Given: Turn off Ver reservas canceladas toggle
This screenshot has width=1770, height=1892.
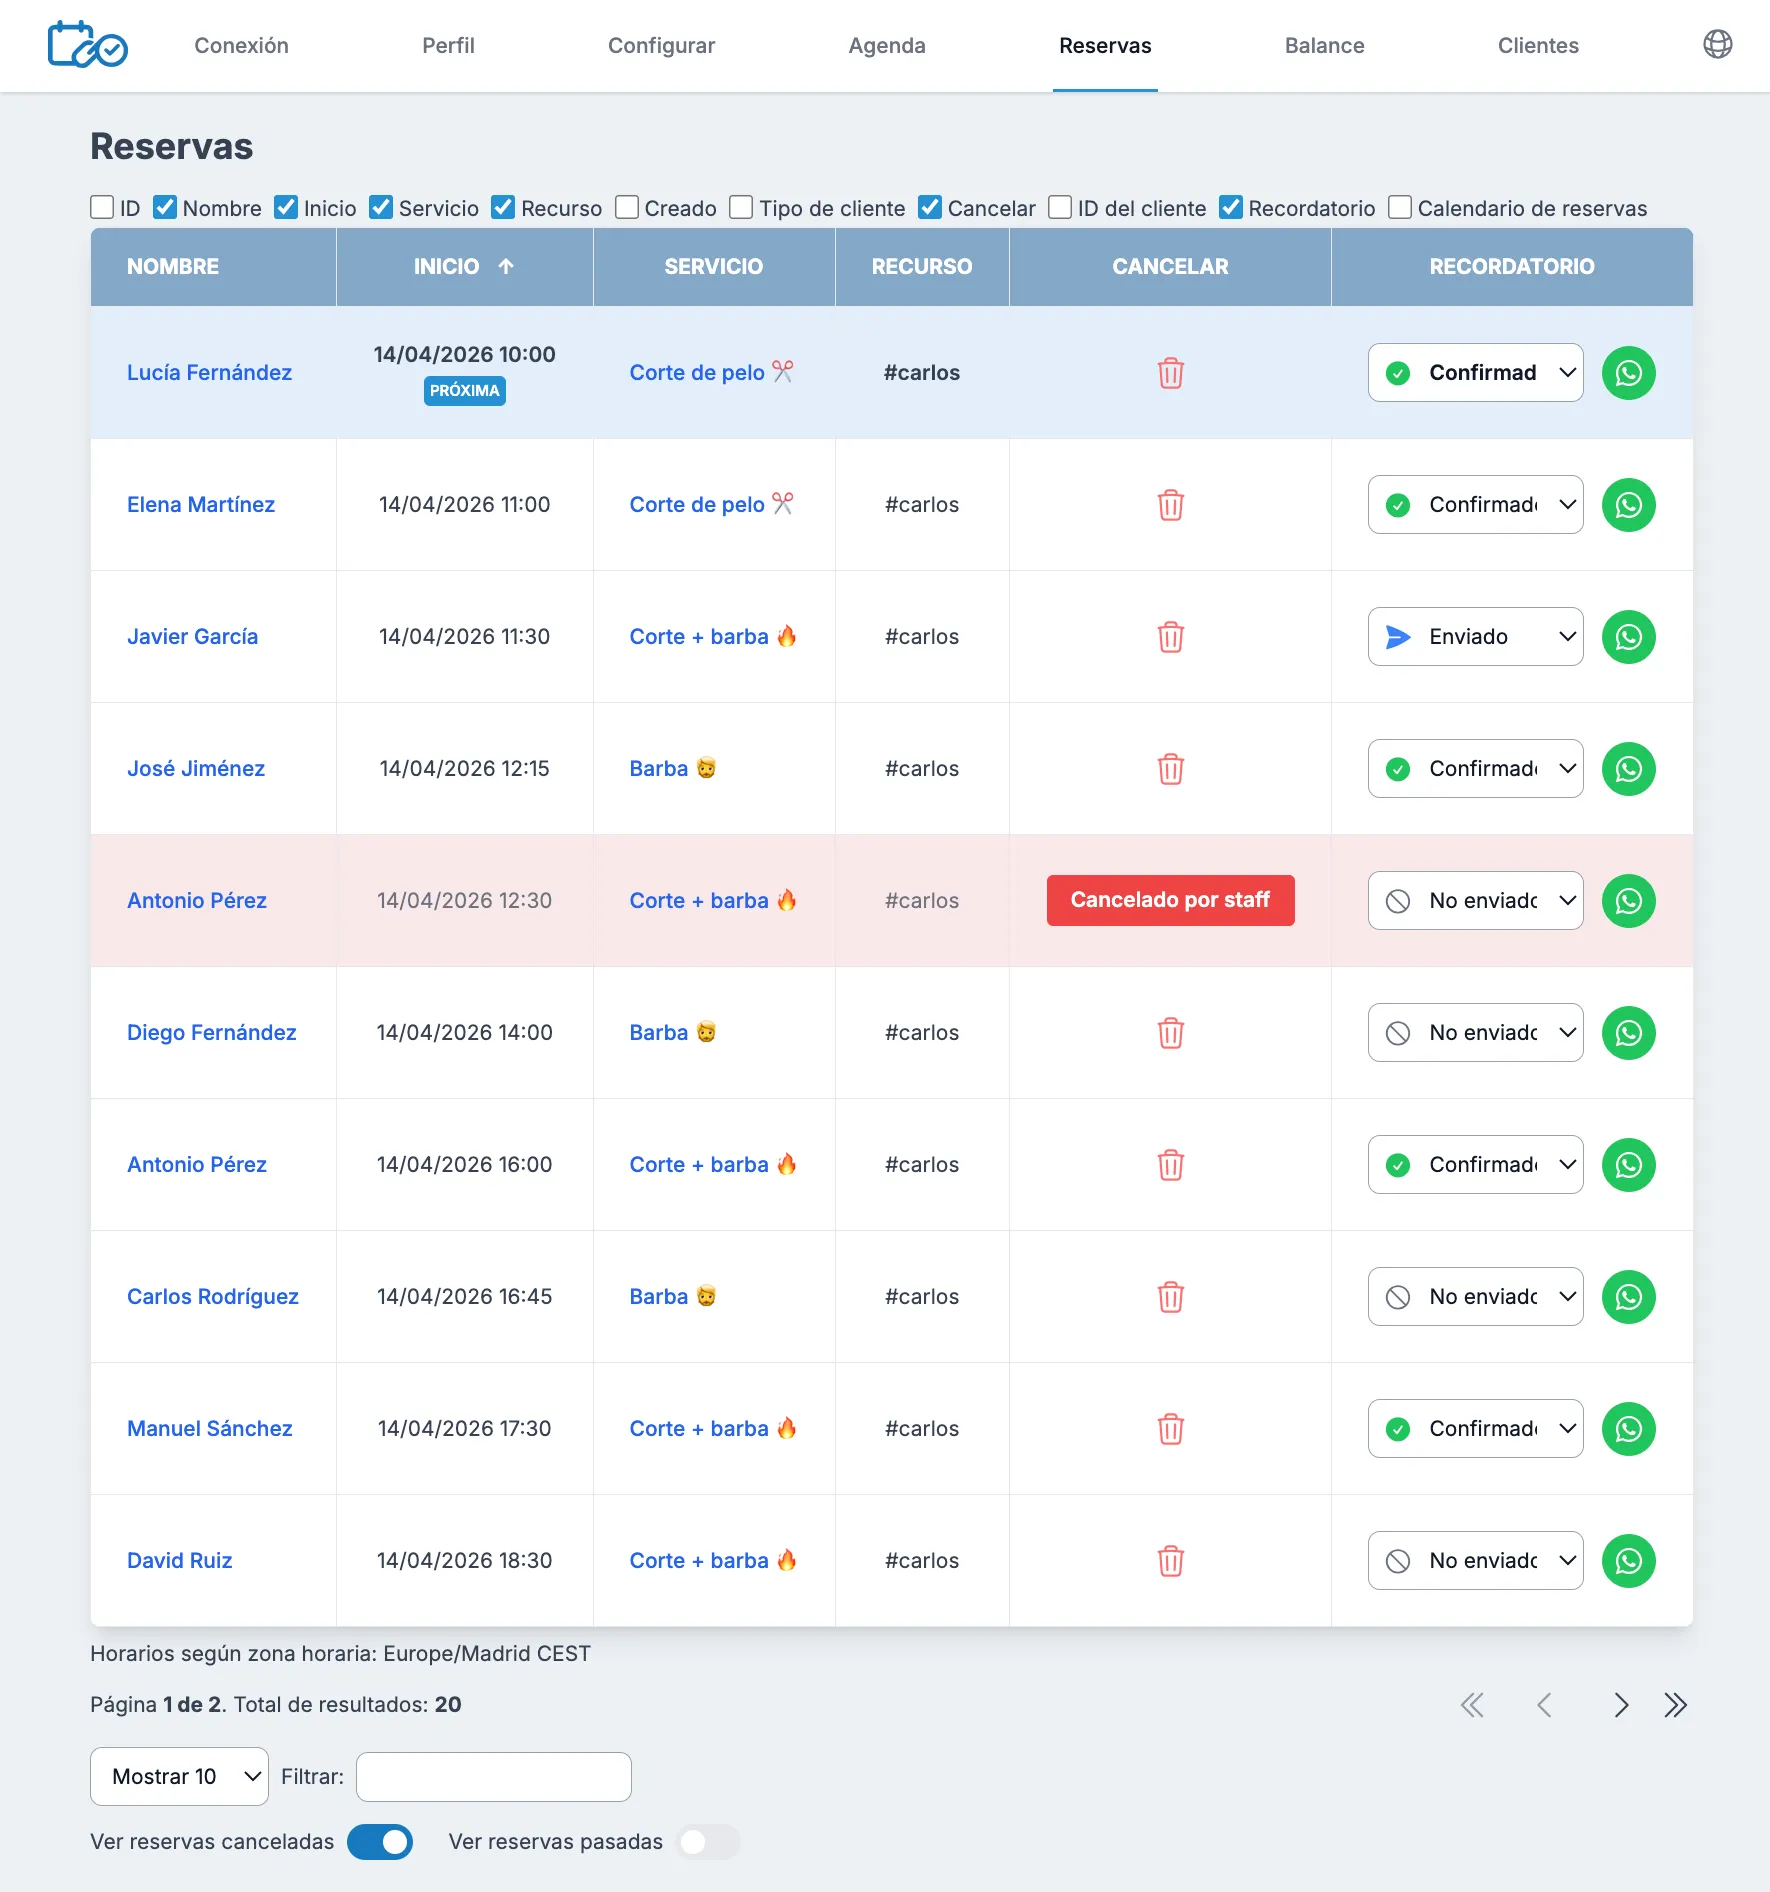Looking at the screenshot, I should (x=380, y=1842).
